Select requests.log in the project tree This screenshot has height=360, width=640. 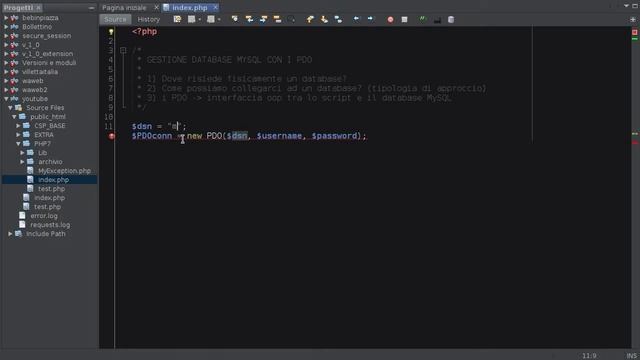(x=50, y=224)
